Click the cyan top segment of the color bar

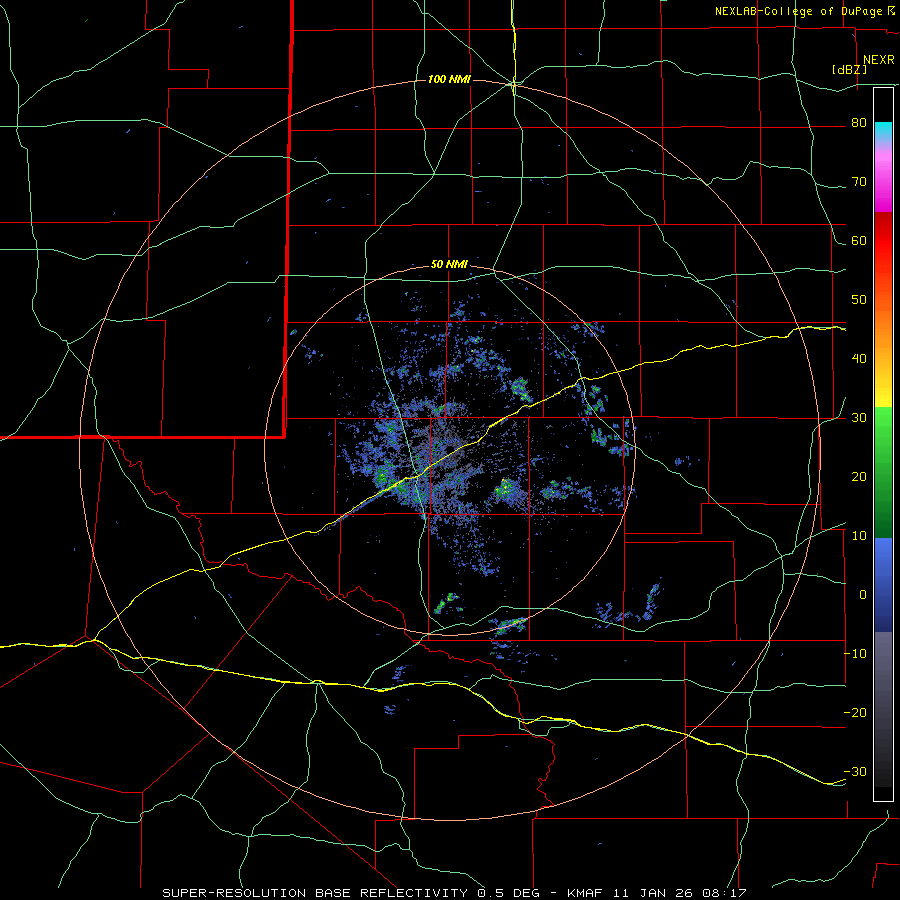tap(883, 132)
